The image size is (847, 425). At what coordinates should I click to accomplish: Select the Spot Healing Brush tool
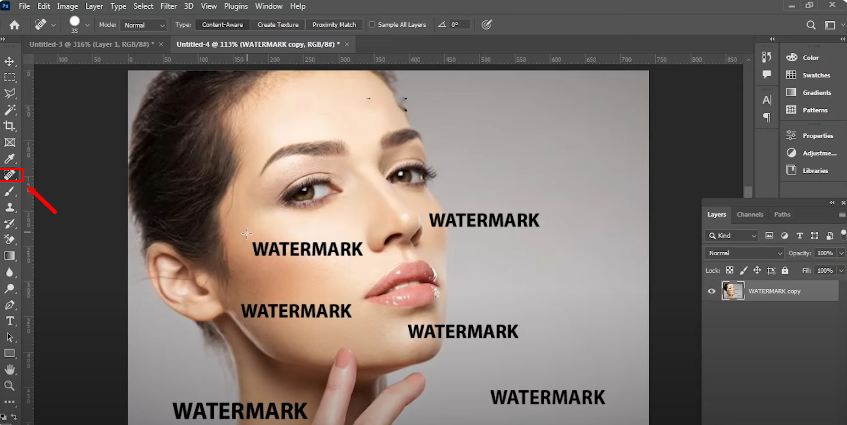[10, 175]
